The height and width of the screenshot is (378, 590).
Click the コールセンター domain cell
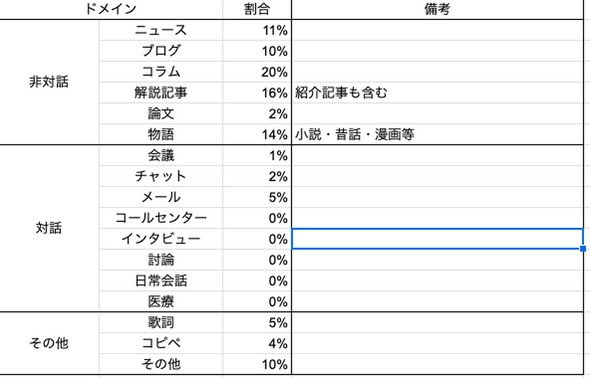[x=161, y=218]
